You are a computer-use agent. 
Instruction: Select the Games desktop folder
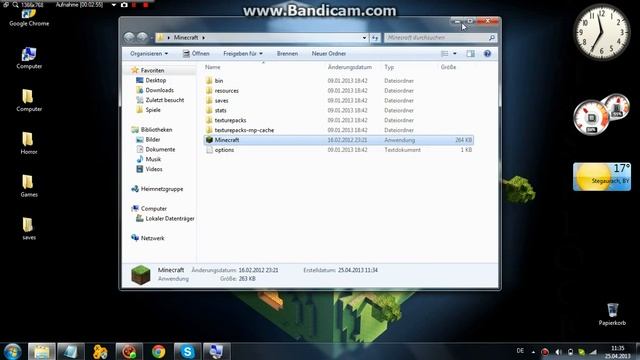[29, 186]
